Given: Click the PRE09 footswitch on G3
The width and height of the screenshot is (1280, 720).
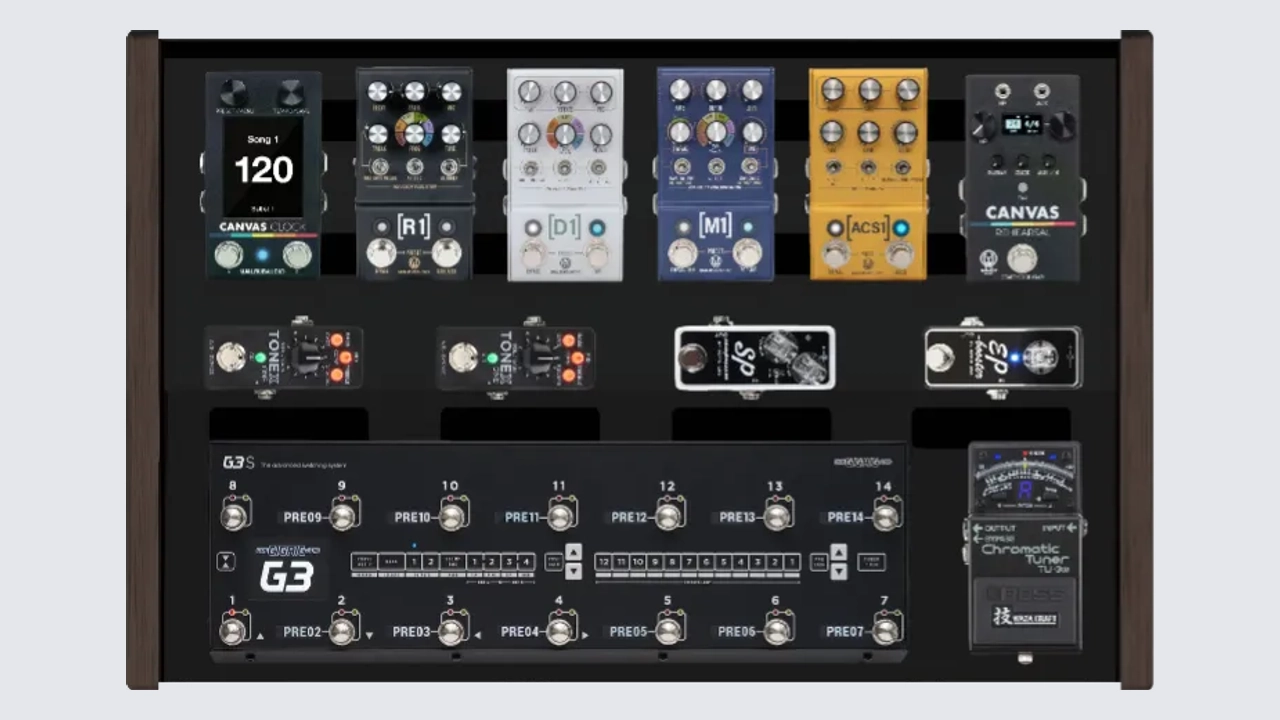Looking at the screenshot, I should [x=343, y=515].
